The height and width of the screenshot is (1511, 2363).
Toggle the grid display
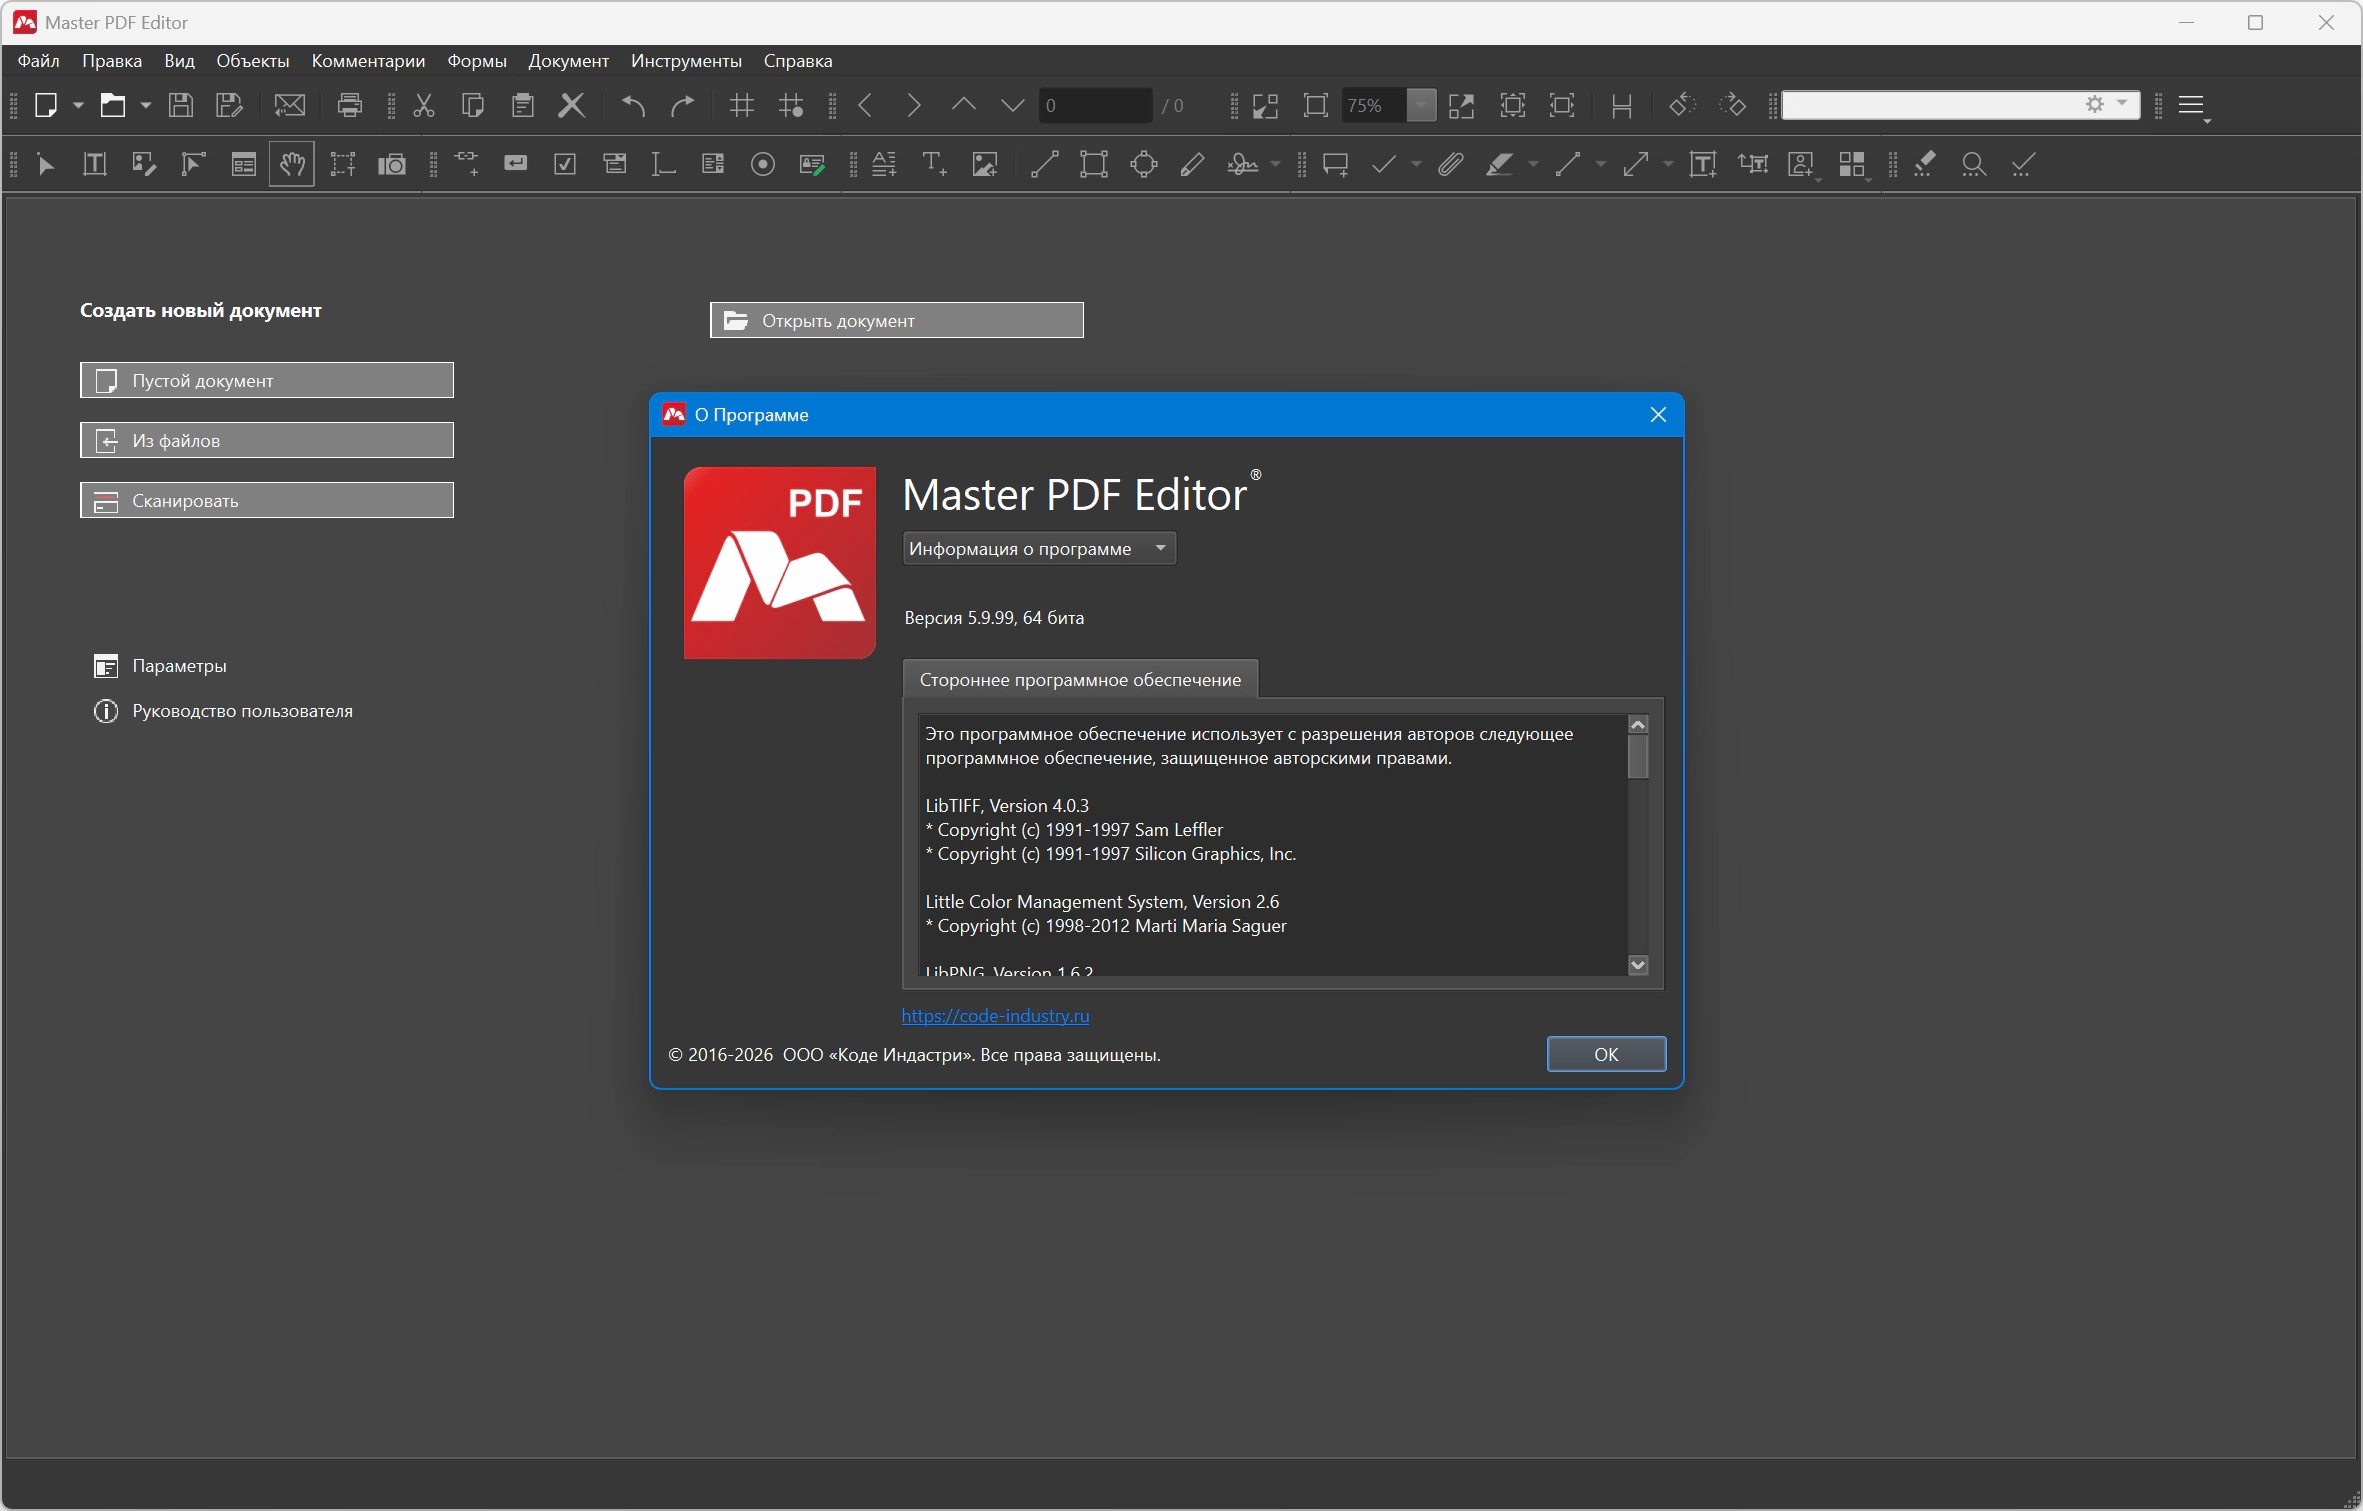pos(742,105)
